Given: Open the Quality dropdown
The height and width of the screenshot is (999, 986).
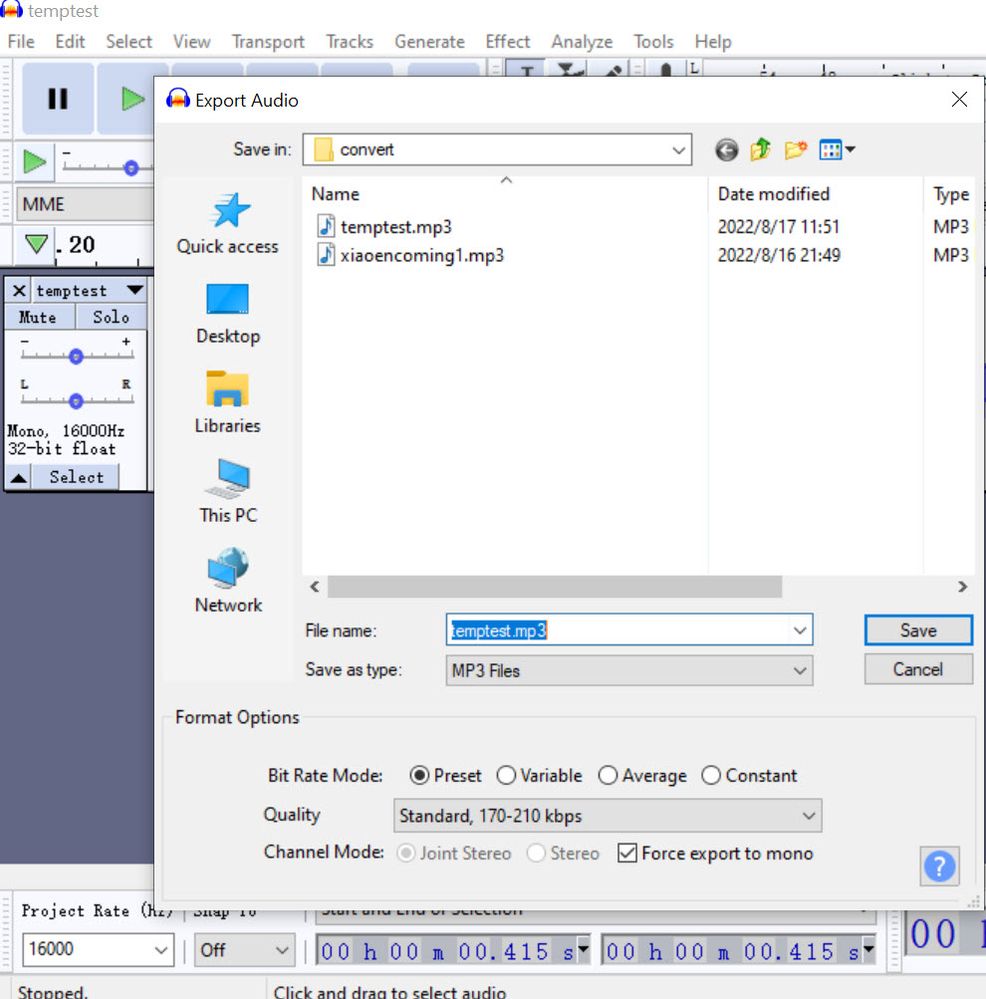Looking at the screenshot, I should pyautogui.click(x=608, y=816).
